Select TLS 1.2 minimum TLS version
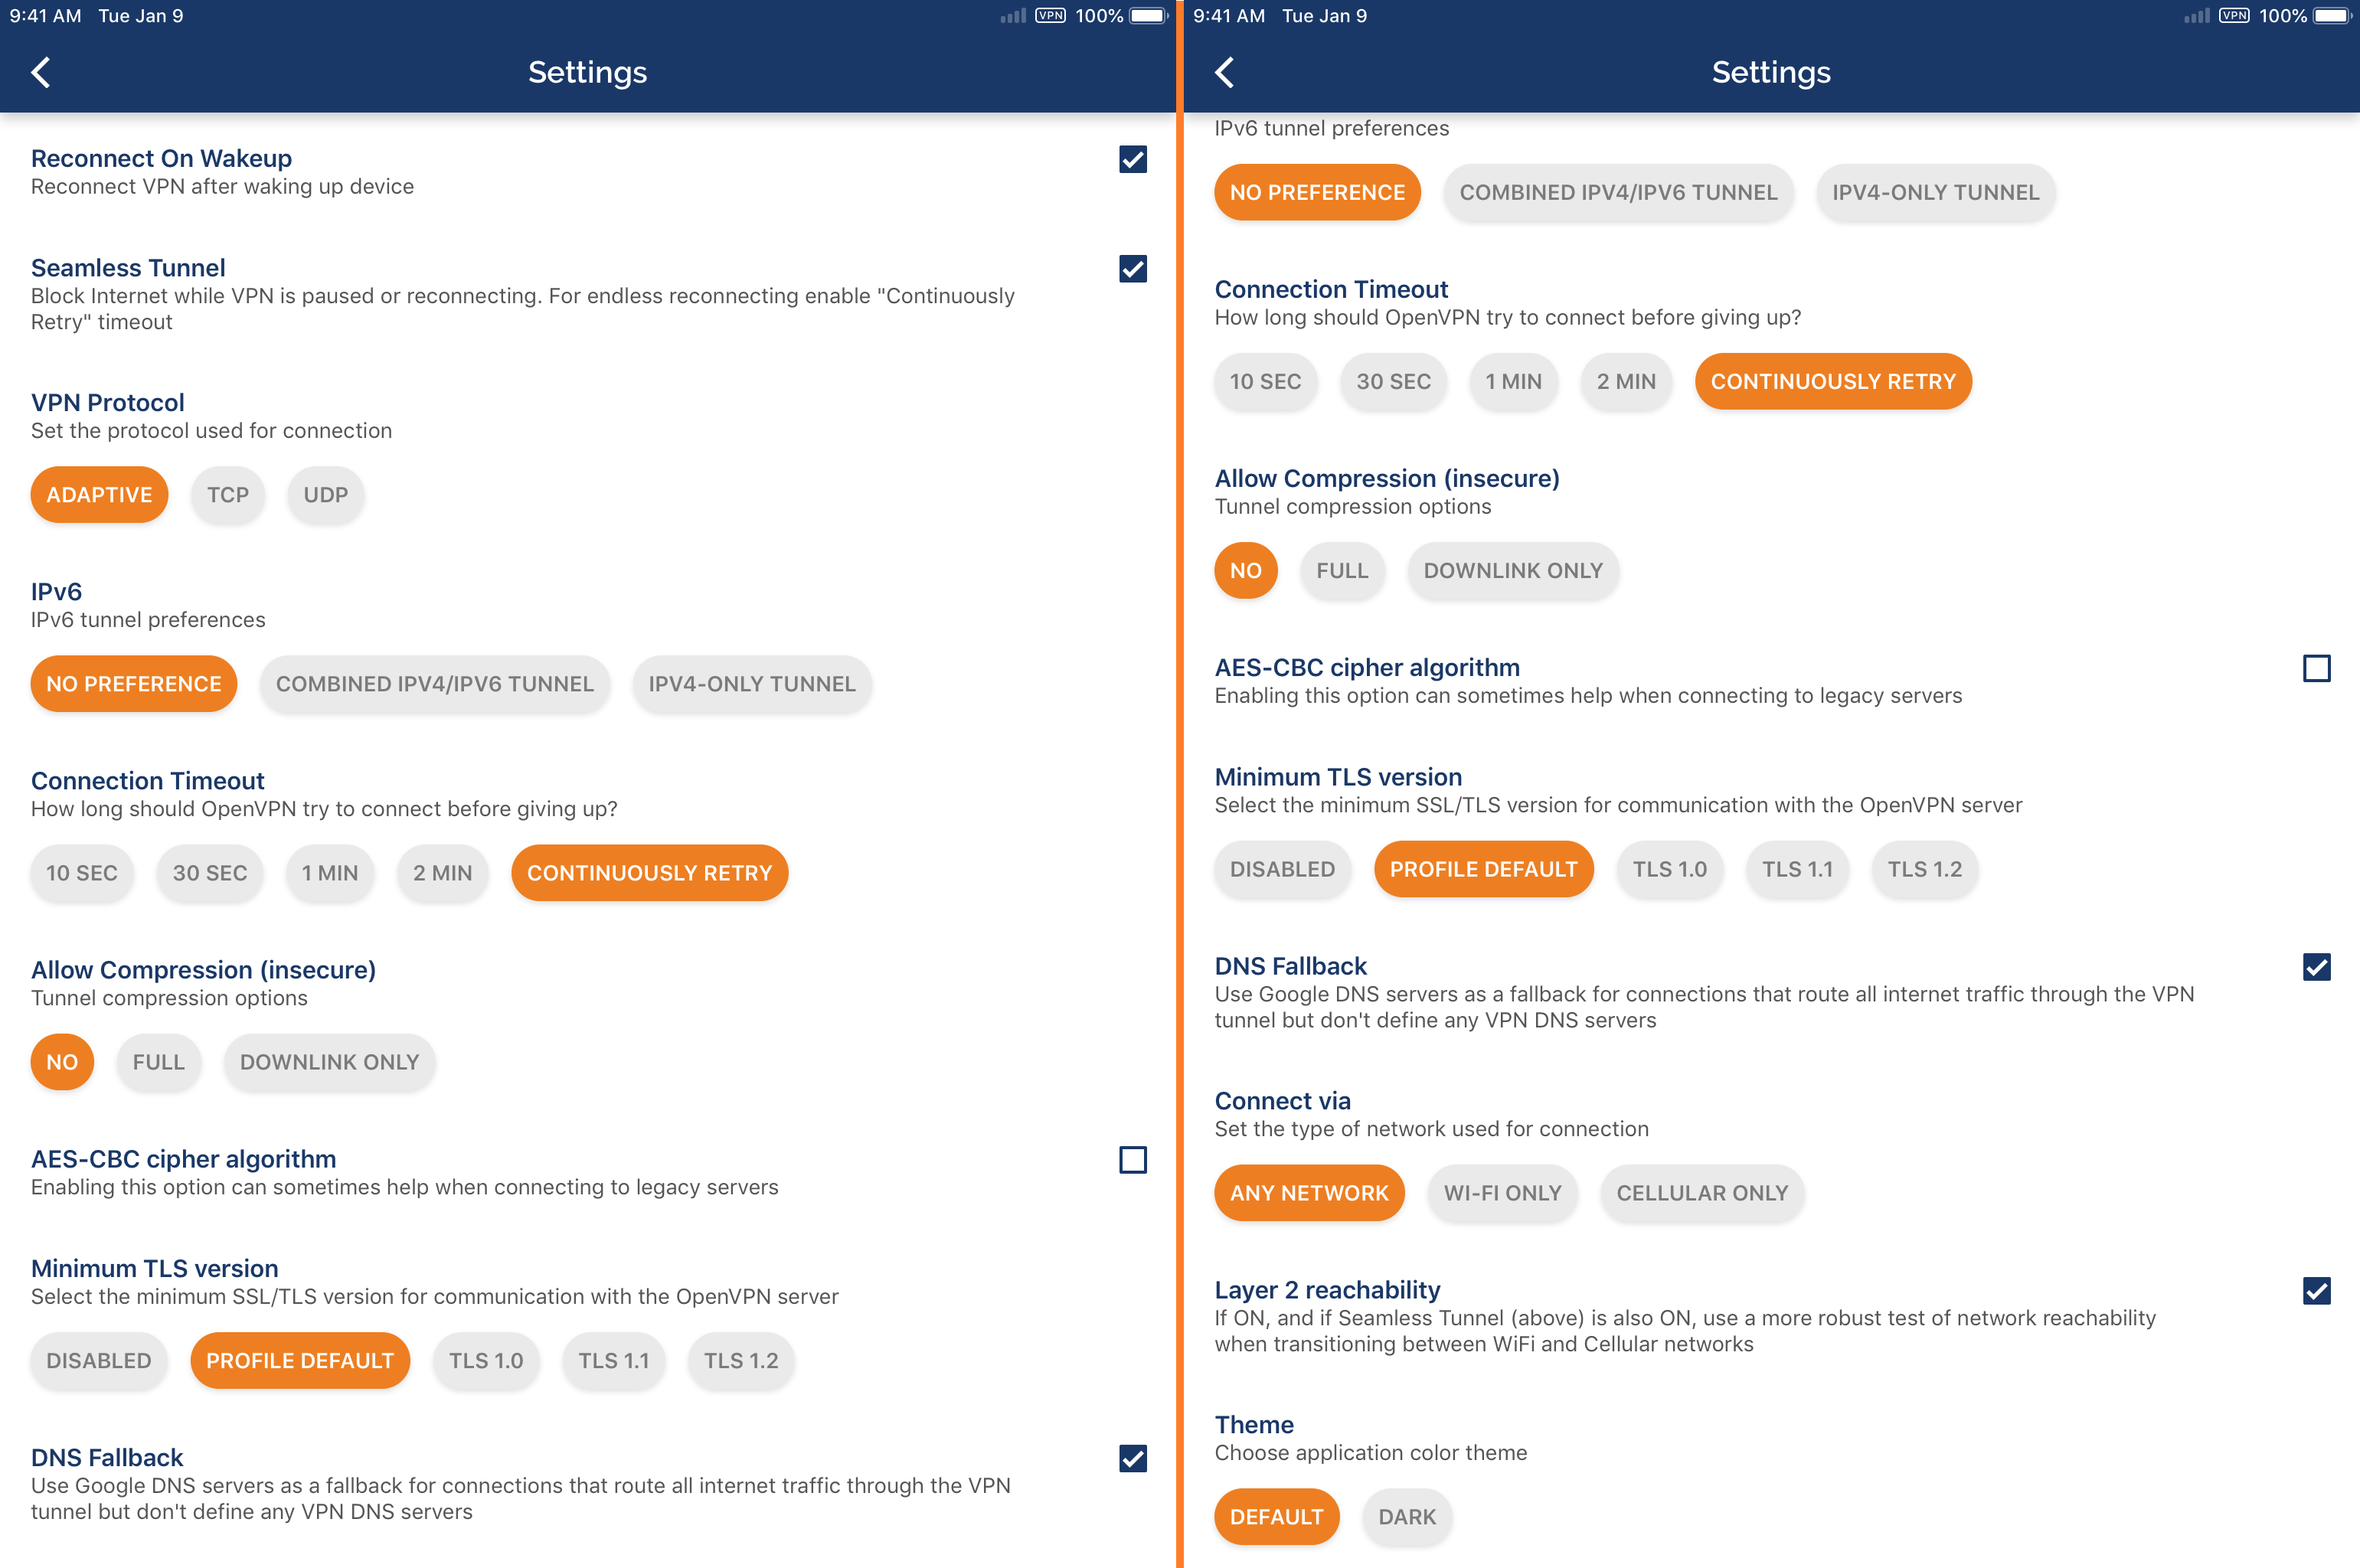The width and height of the screenshot is (2360, 1568). click(1924, 870)
